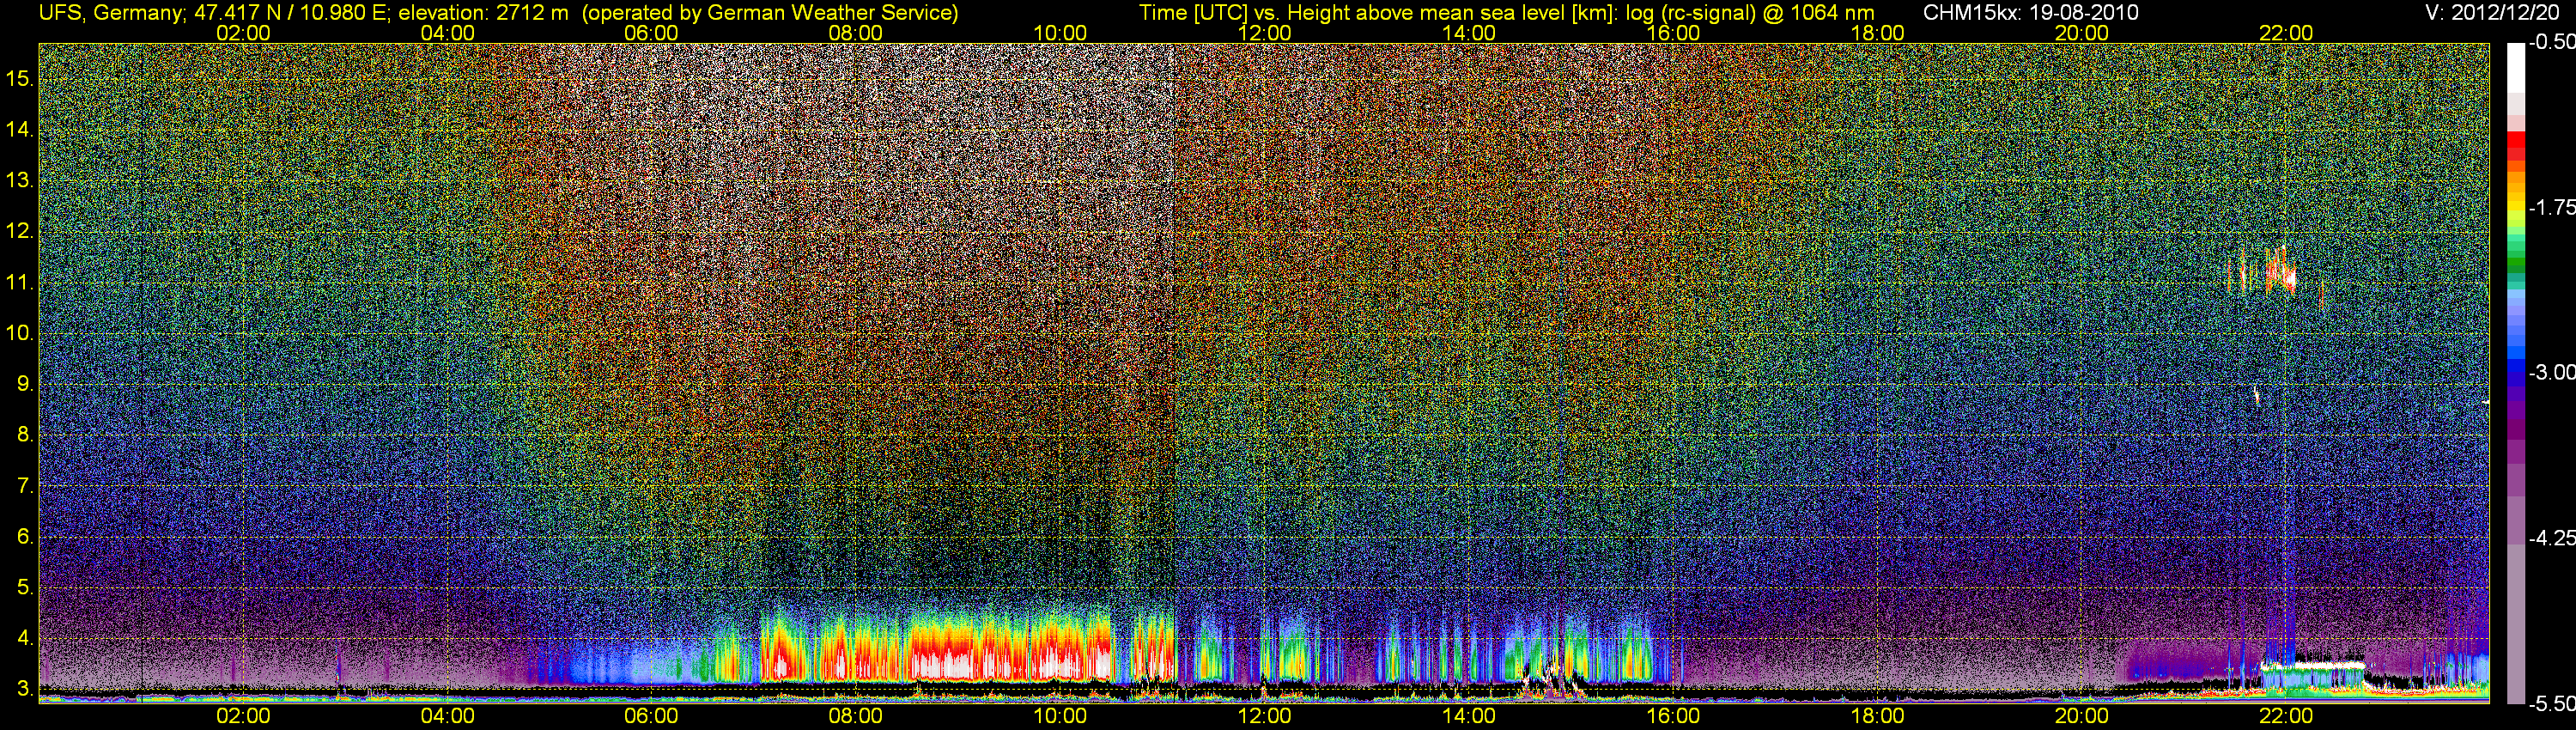Click the top time axis label '22:00'
Viewport: 2576px width, 730px height.
(x=2286, y=33)
